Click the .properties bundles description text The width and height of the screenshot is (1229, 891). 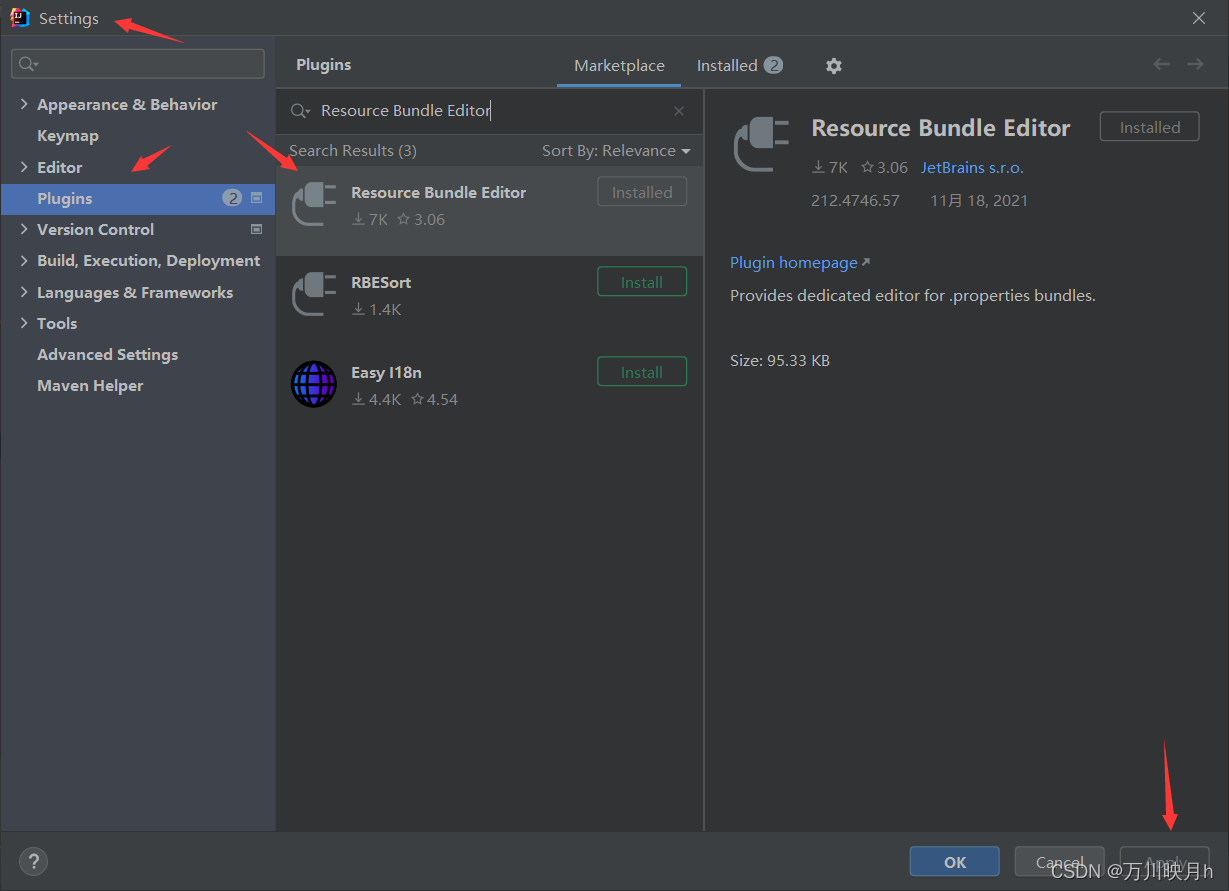click(913, 296)
